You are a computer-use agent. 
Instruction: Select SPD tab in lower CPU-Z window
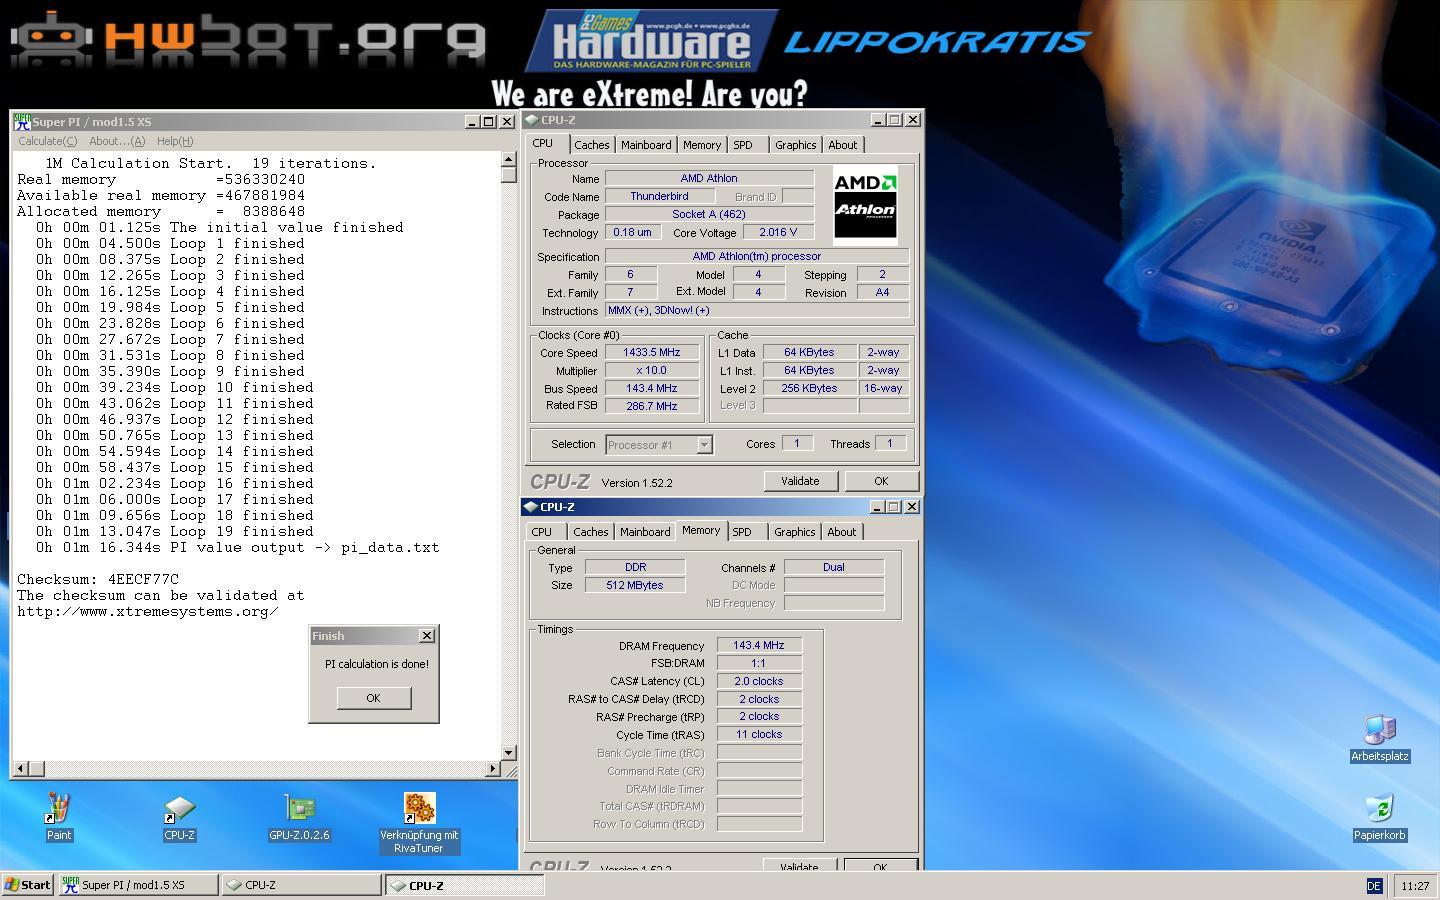[x=742, y=532]
